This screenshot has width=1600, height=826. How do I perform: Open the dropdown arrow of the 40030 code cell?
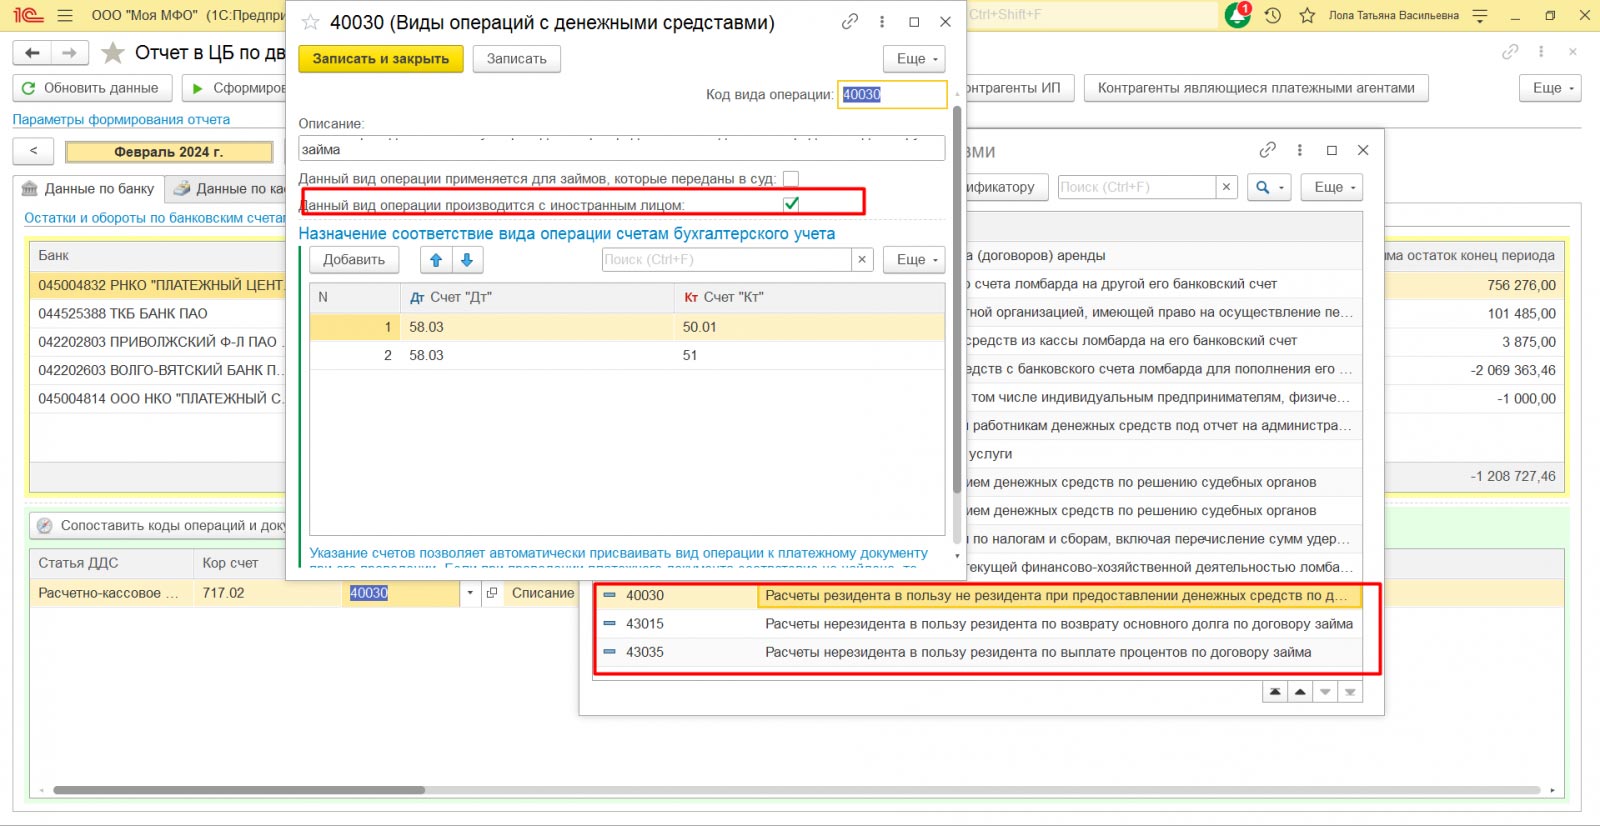[470, 593]
